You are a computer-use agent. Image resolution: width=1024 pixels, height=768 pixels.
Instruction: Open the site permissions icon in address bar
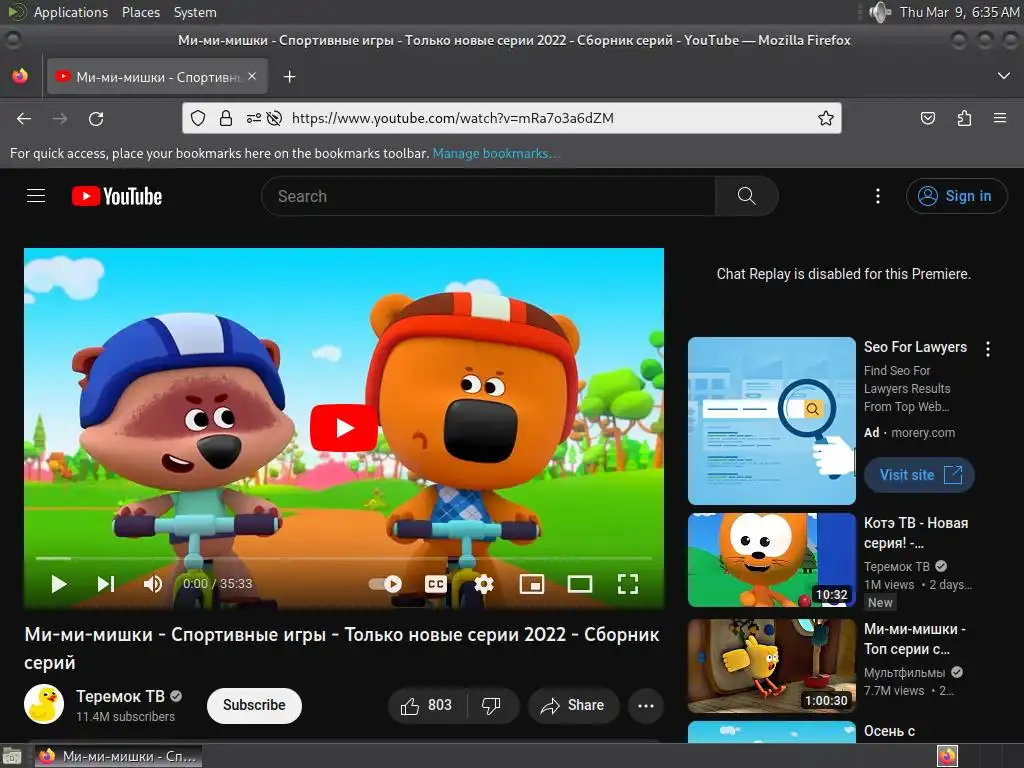[253, 118]
